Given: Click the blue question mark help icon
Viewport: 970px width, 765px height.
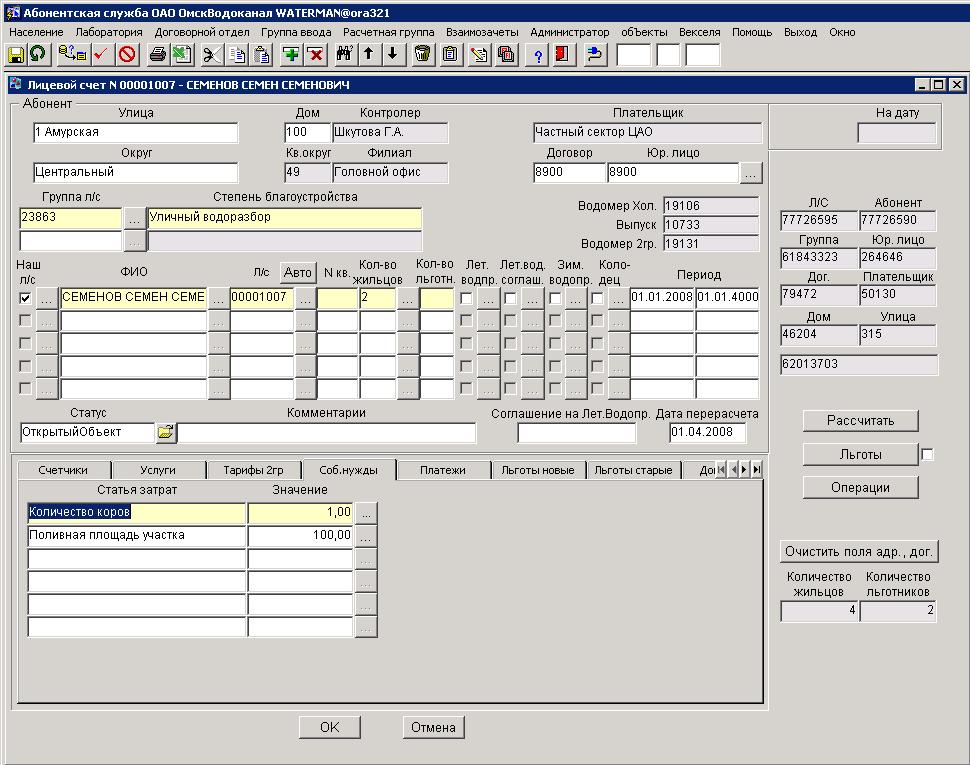Looking at the screenshot, I should coord(538,54).
